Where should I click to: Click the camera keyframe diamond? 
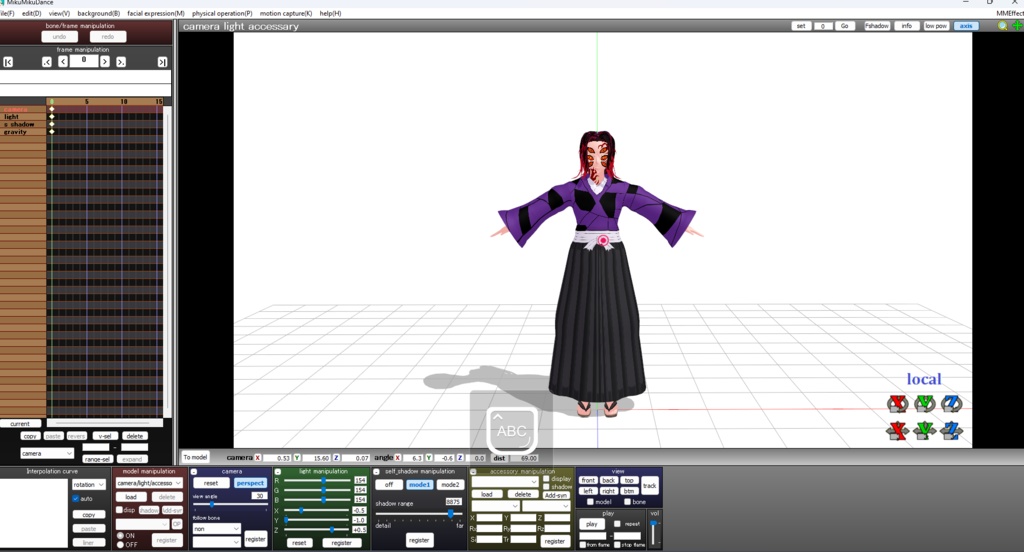tap(52, 109)
